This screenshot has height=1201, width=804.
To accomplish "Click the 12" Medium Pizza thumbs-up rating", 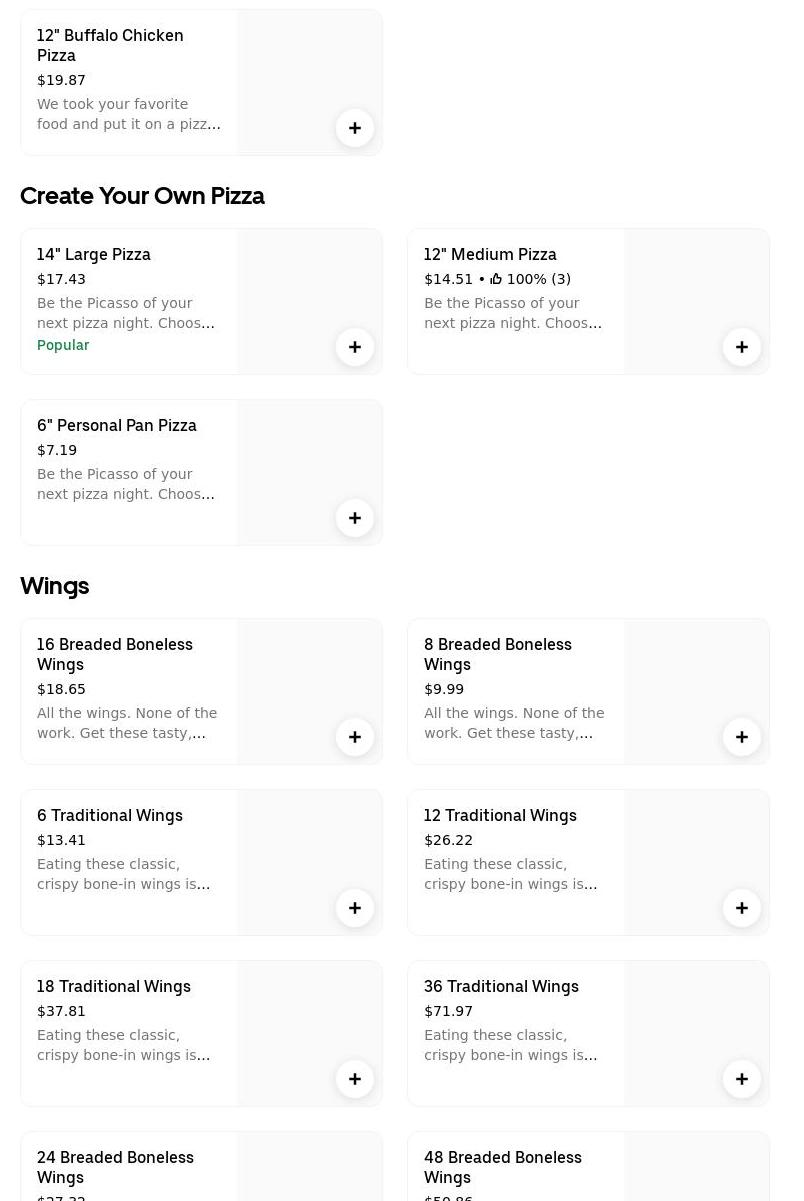I will click(x=530, y=279).
